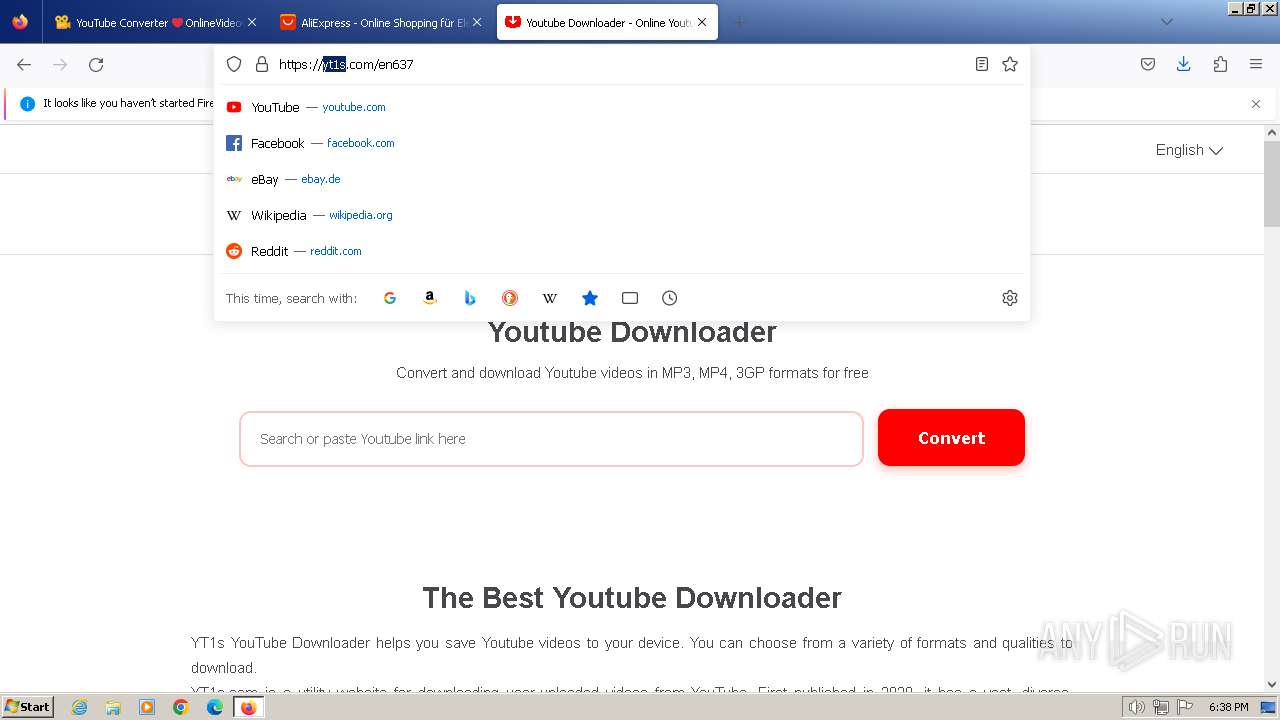Search with Bing one-off icon
Screen dimensions: 1280x720
tap(470, 298)
